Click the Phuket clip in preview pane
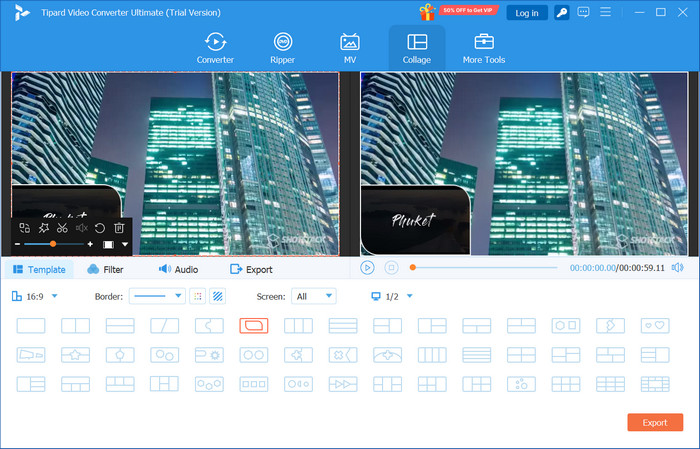Image resolution: width=700 pixels, height=449 pixels. point(415,220)
